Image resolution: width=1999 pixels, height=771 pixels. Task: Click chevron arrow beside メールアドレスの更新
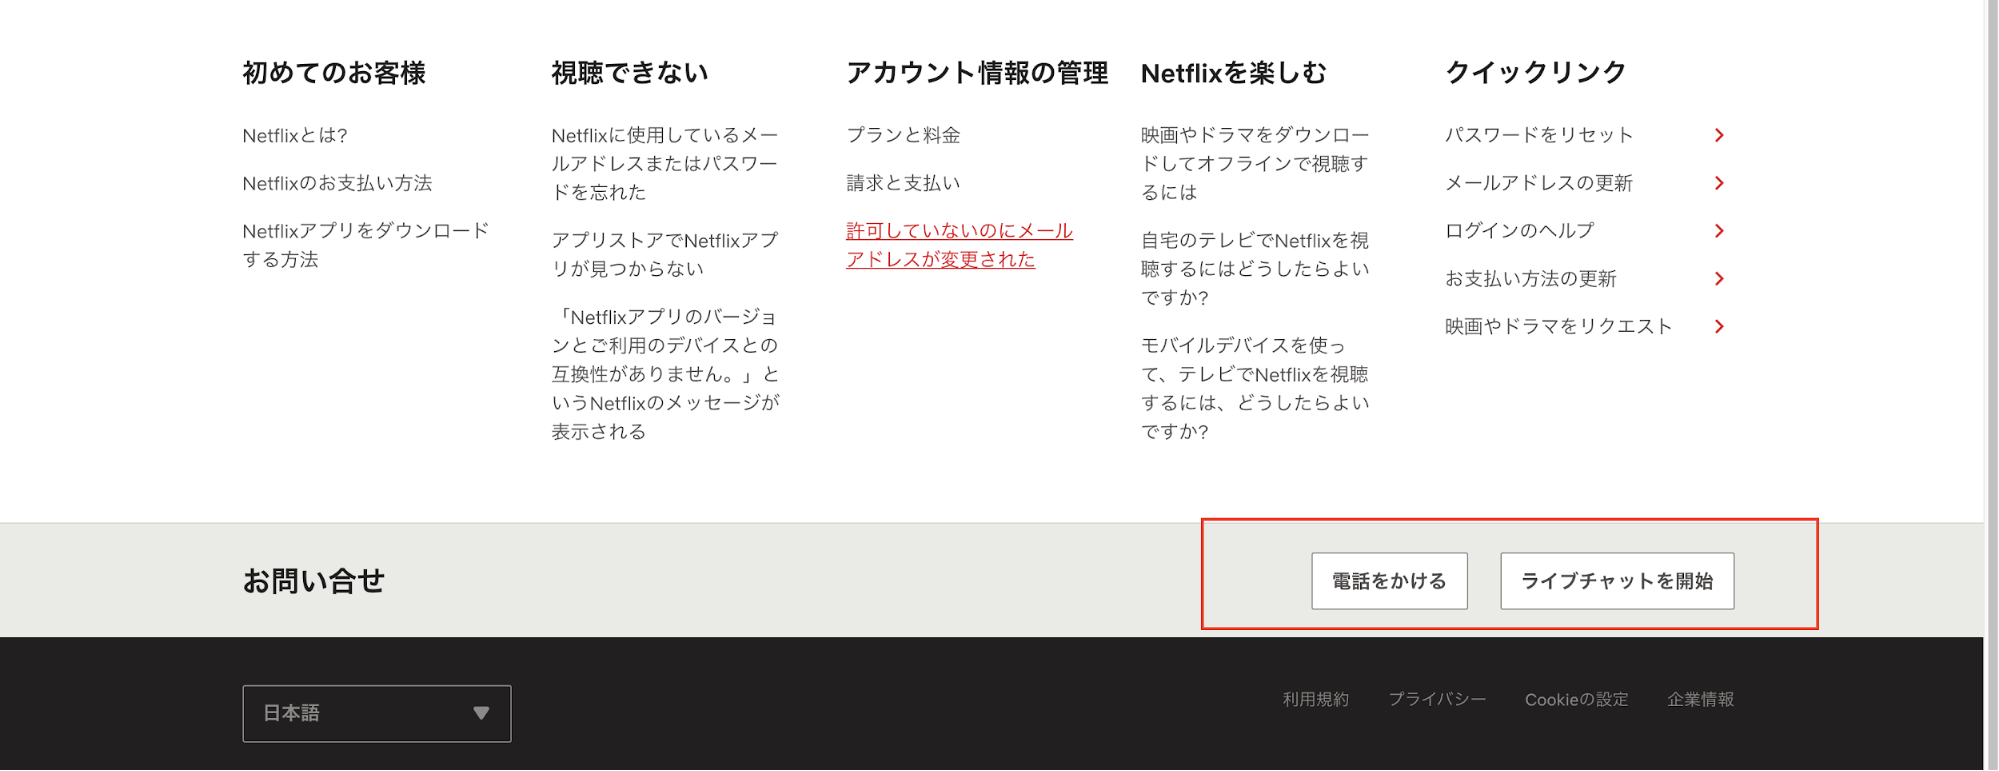(x=1719, y=183)
